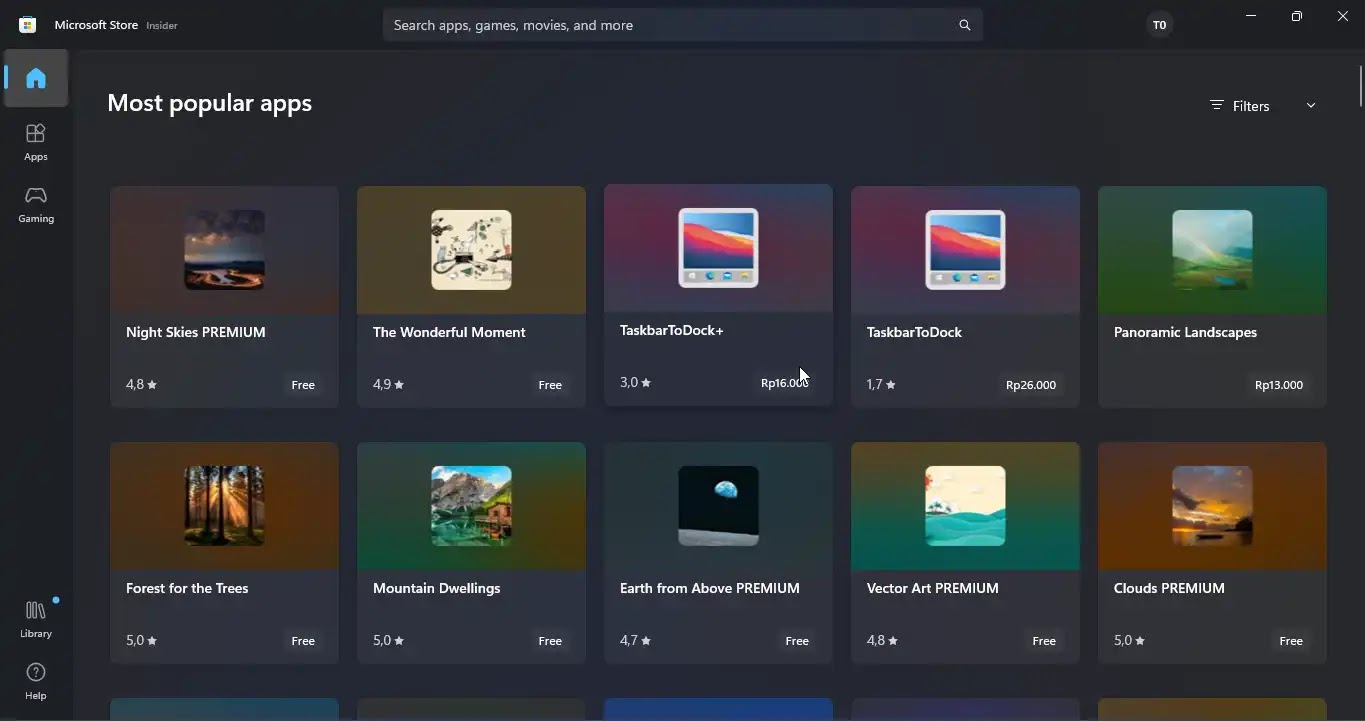This screenshot has width=1365, height=721.
Task: Click the Night Skies PREMIUM app icon
Action: point(224,249)
